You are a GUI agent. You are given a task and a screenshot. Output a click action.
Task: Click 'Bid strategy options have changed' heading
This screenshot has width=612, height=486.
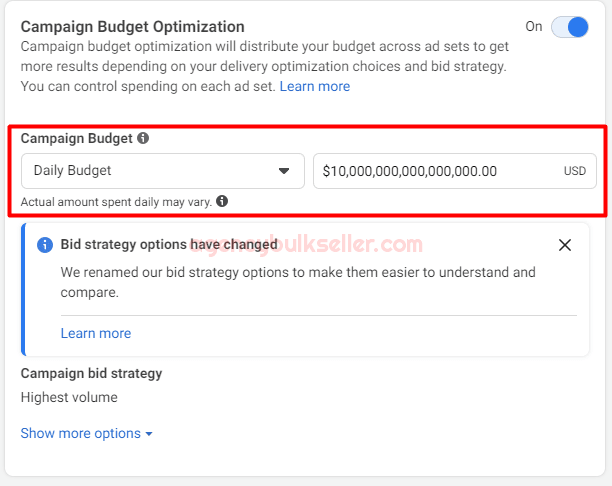[169, 244]
